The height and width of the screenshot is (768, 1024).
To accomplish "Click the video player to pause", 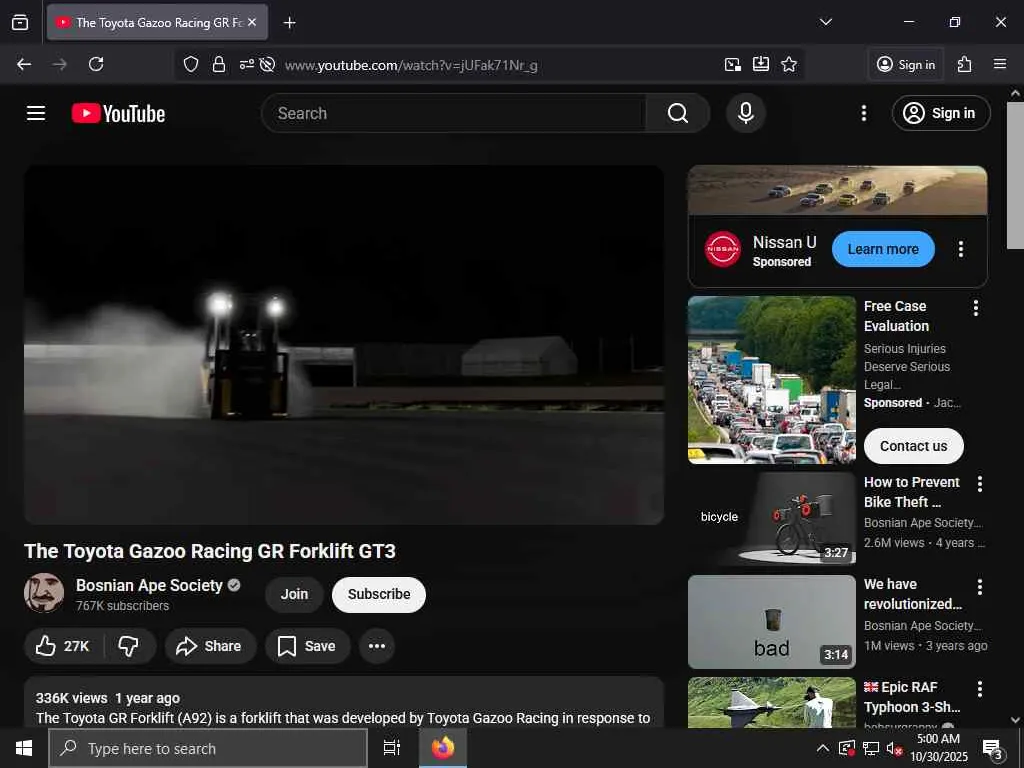I will pos(344,345).
